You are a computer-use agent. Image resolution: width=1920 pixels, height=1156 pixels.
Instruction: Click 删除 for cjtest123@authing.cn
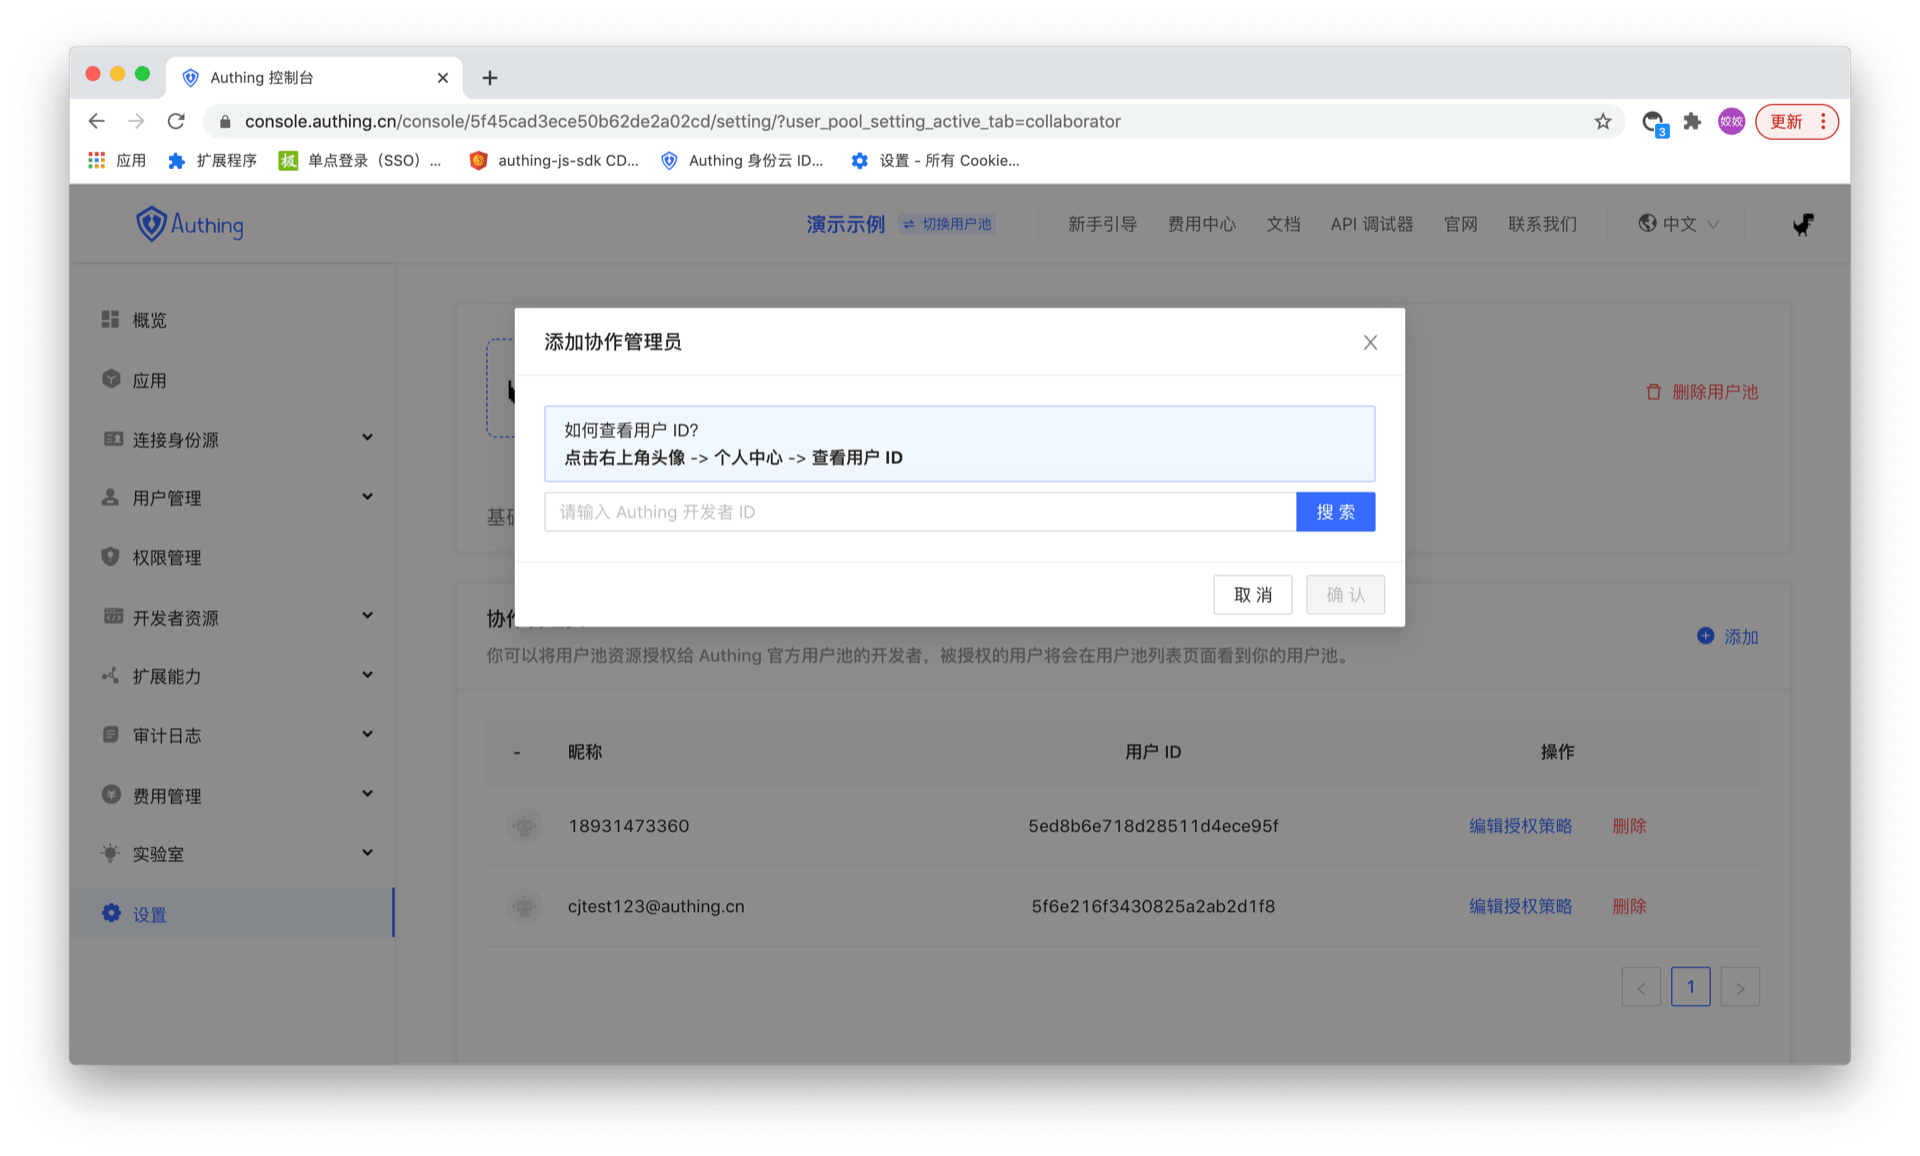(1629, 906)
